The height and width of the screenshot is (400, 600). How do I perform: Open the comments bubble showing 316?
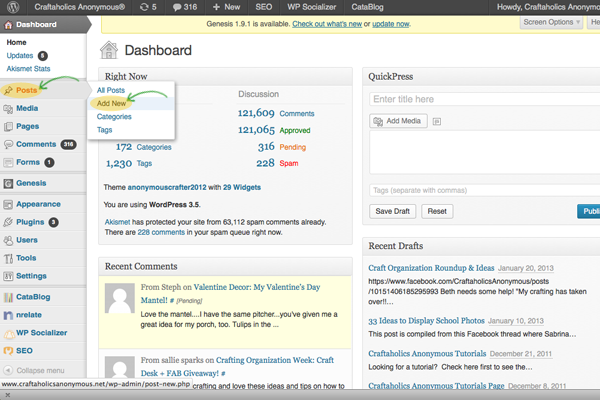point(184,7)
